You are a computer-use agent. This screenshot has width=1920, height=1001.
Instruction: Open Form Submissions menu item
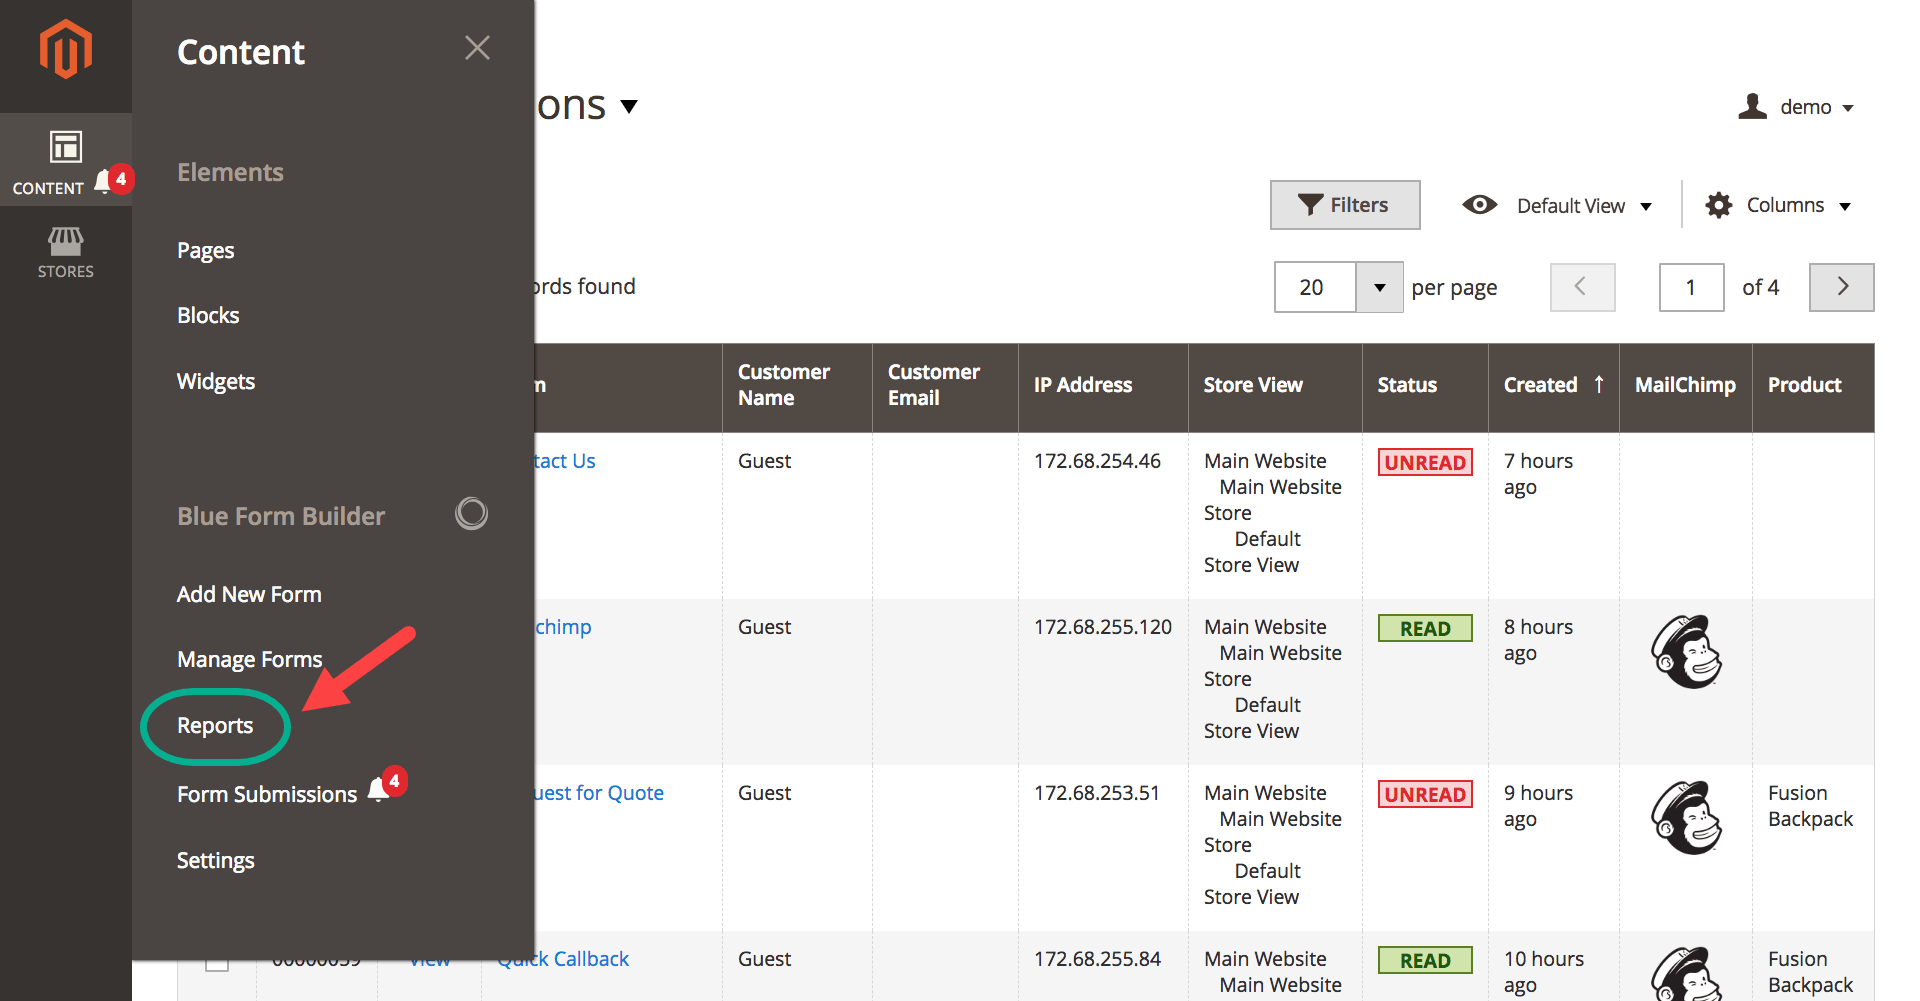click(267, 794)
